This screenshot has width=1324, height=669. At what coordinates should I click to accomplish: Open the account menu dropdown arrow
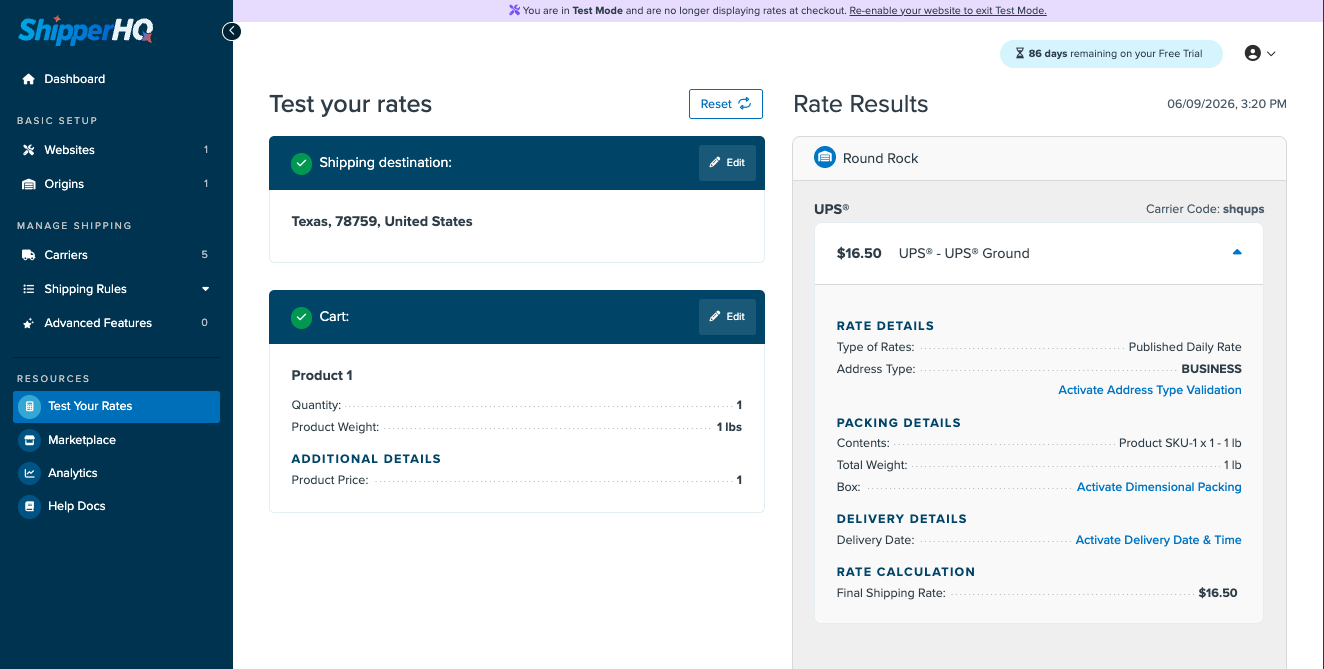point(1271,54)
